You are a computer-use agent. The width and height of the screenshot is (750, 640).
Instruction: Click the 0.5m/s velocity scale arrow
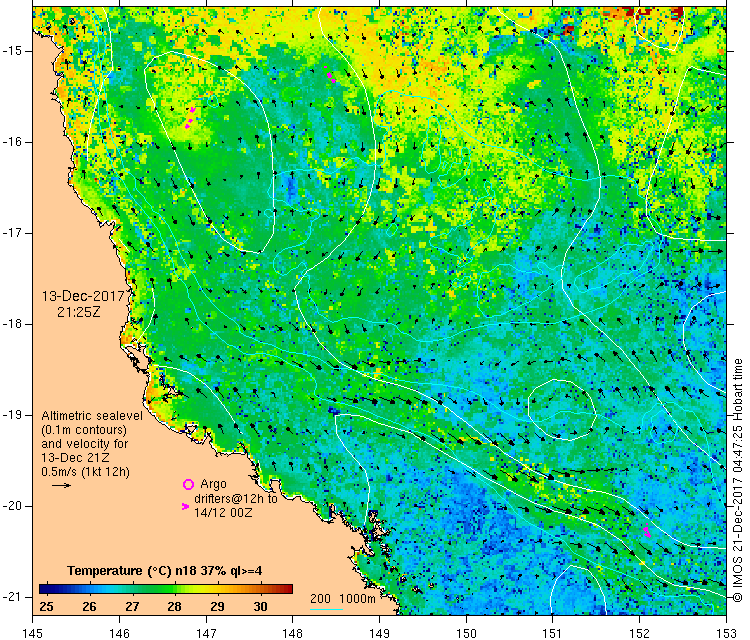[x=61, y=486]
